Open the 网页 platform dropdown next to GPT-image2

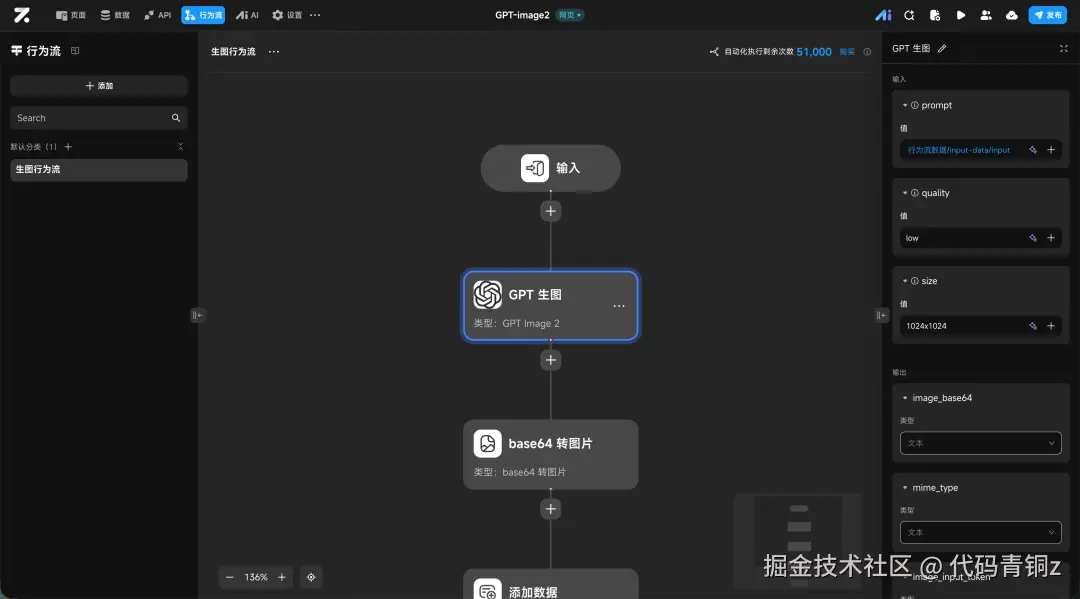[x=570, y=15]
